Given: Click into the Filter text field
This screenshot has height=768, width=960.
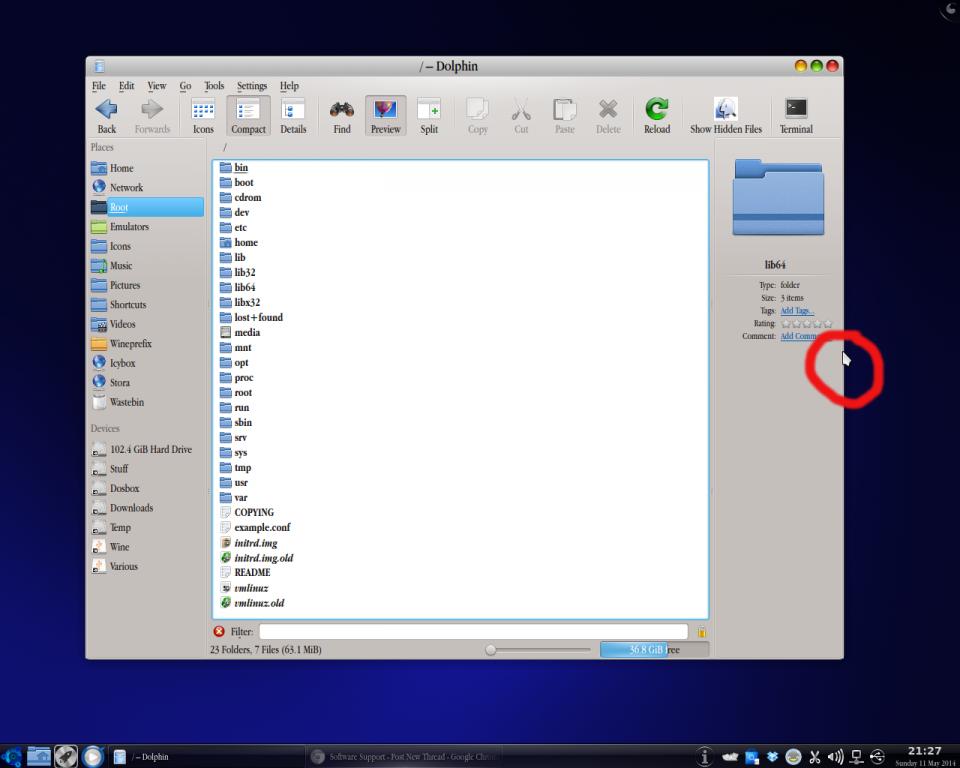Looking at the screenshot, I should pos(473,631).
